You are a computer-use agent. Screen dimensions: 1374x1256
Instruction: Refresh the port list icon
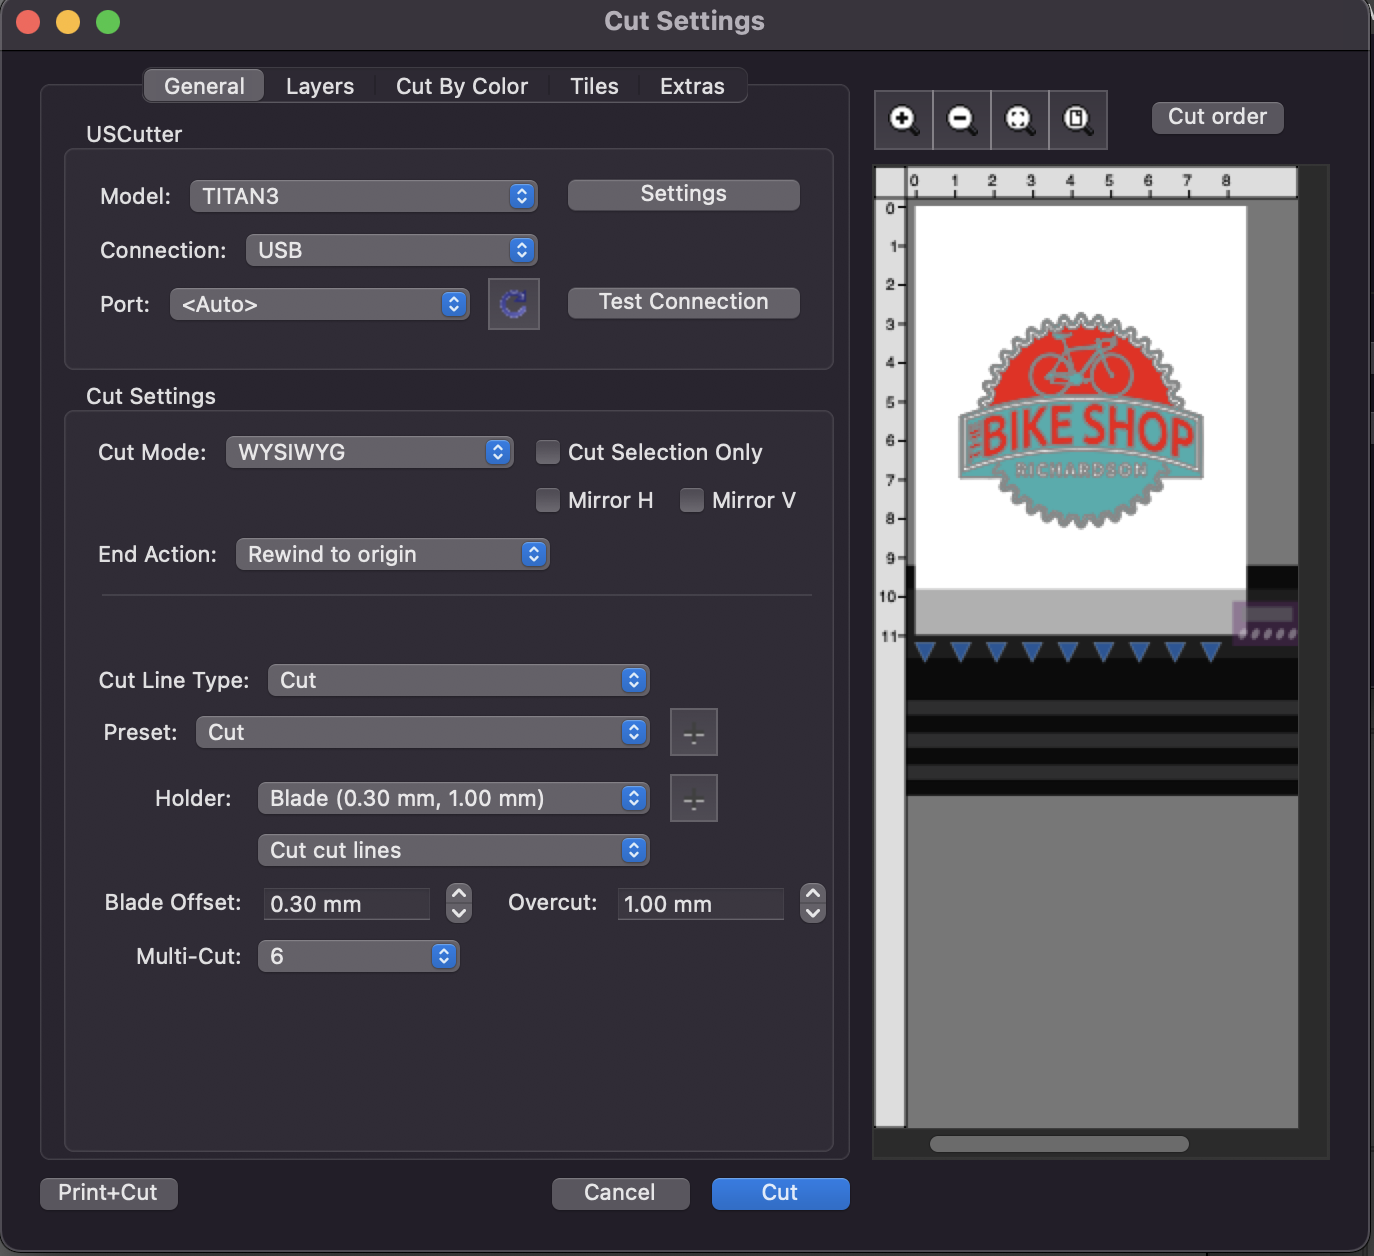coord(514,304)
